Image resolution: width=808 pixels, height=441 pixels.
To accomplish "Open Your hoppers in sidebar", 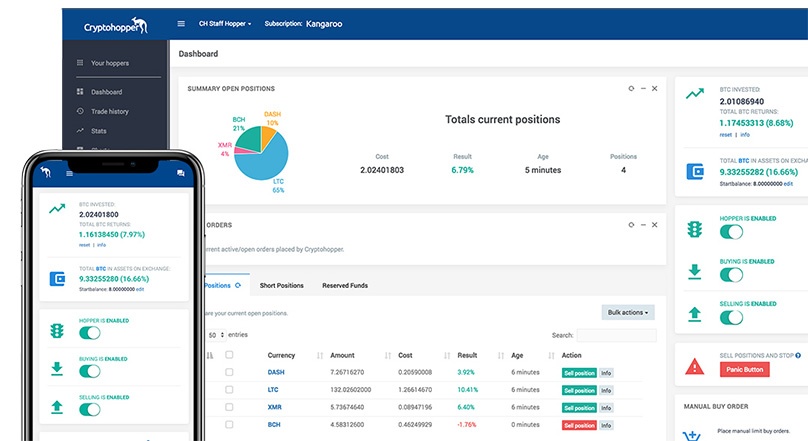I will (110, 63).
